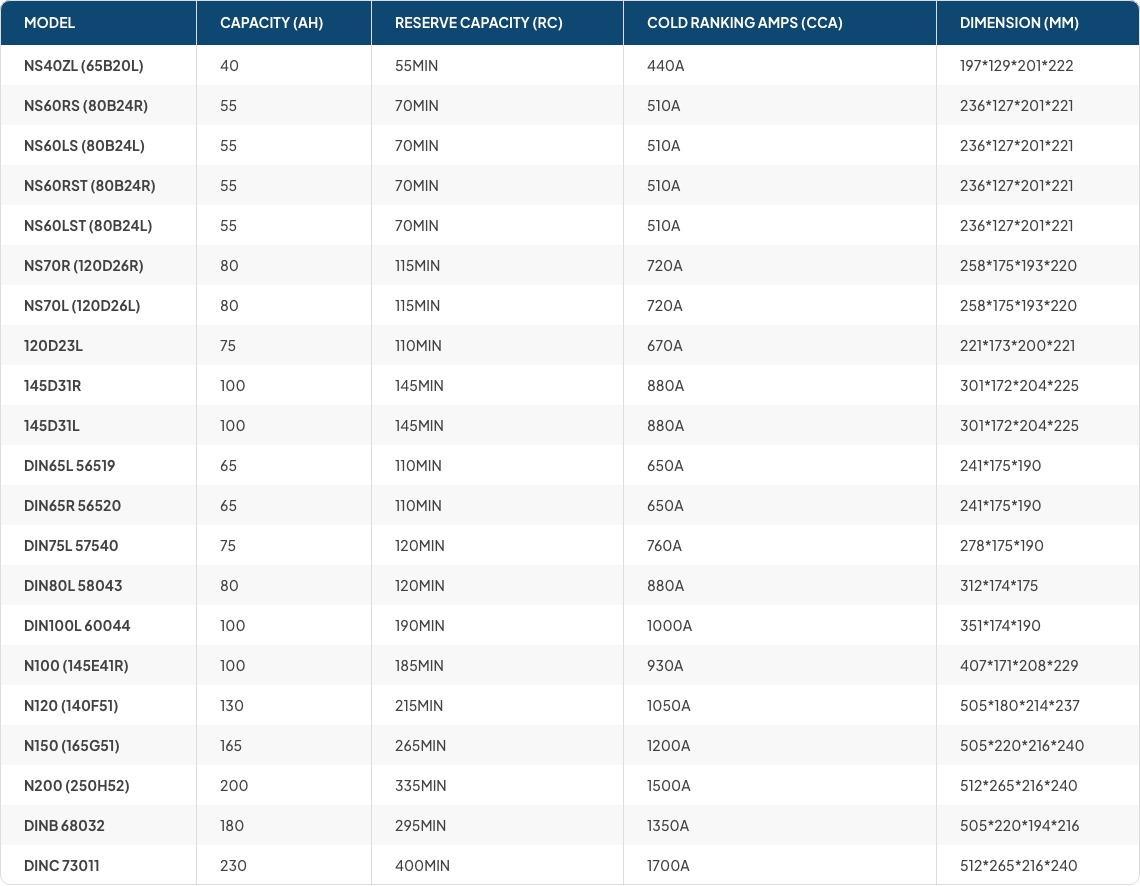Select the RESERVE CAPACITY (RC) header

(x=478, y=23)
